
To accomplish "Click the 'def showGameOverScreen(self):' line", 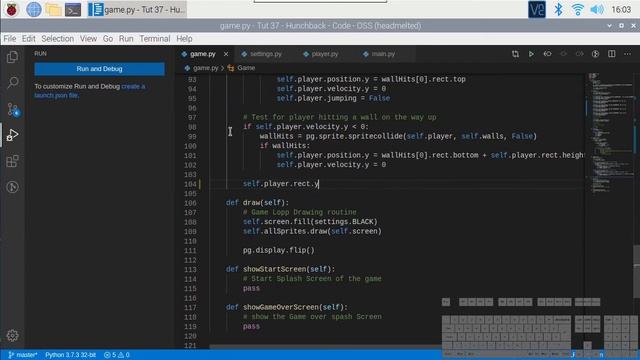I will [x=287, y=307].
